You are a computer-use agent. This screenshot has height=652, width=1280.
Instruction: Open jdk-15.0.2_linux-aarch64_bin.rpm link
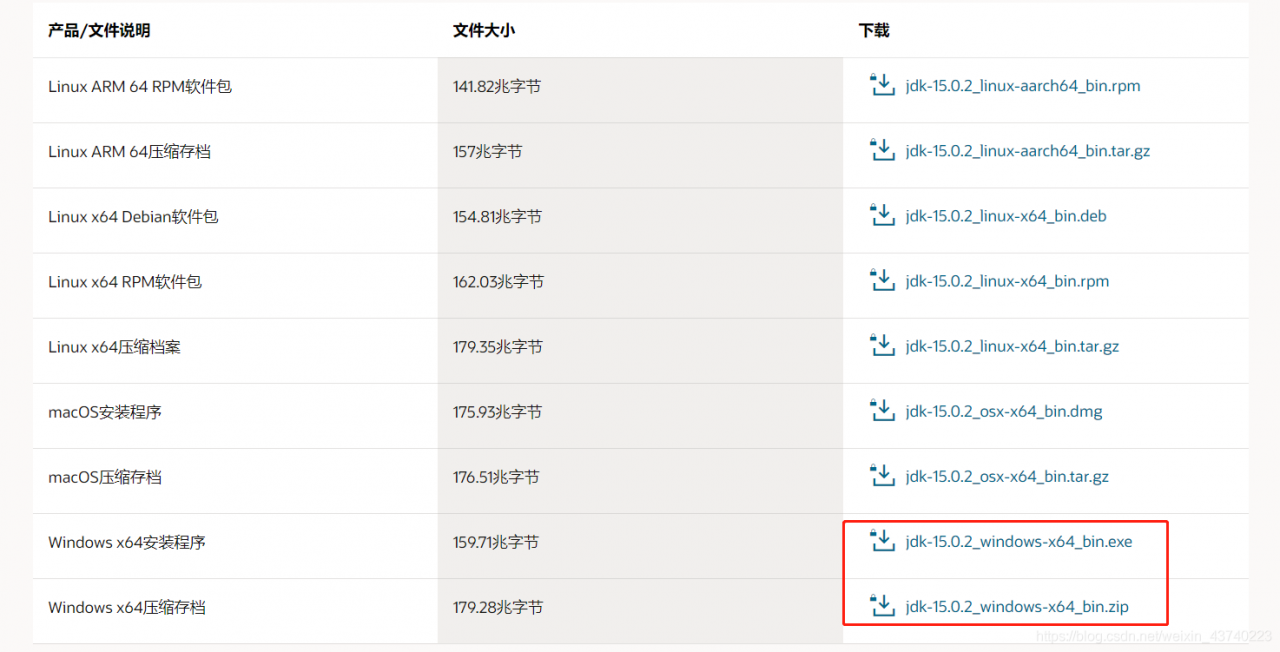pyautogui.click(x=1023, y=86)
